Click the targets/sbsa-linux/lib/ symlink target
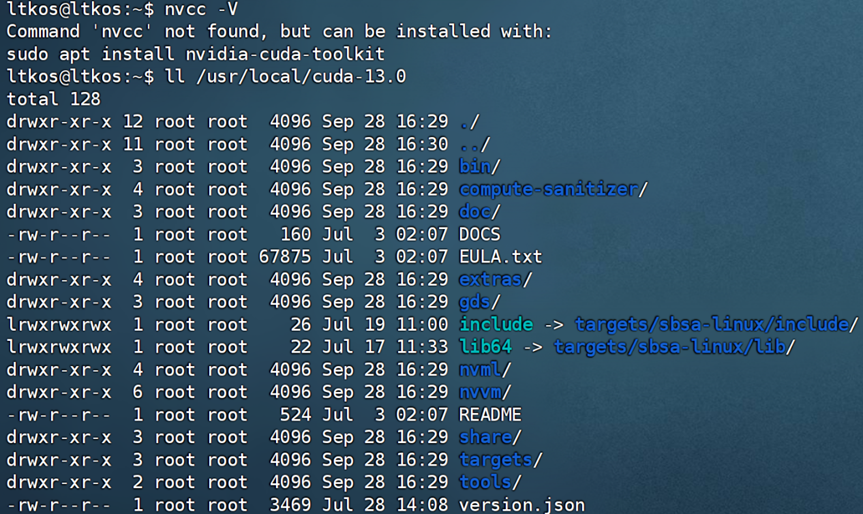The image size is (863, 514). tap(670, 347)
